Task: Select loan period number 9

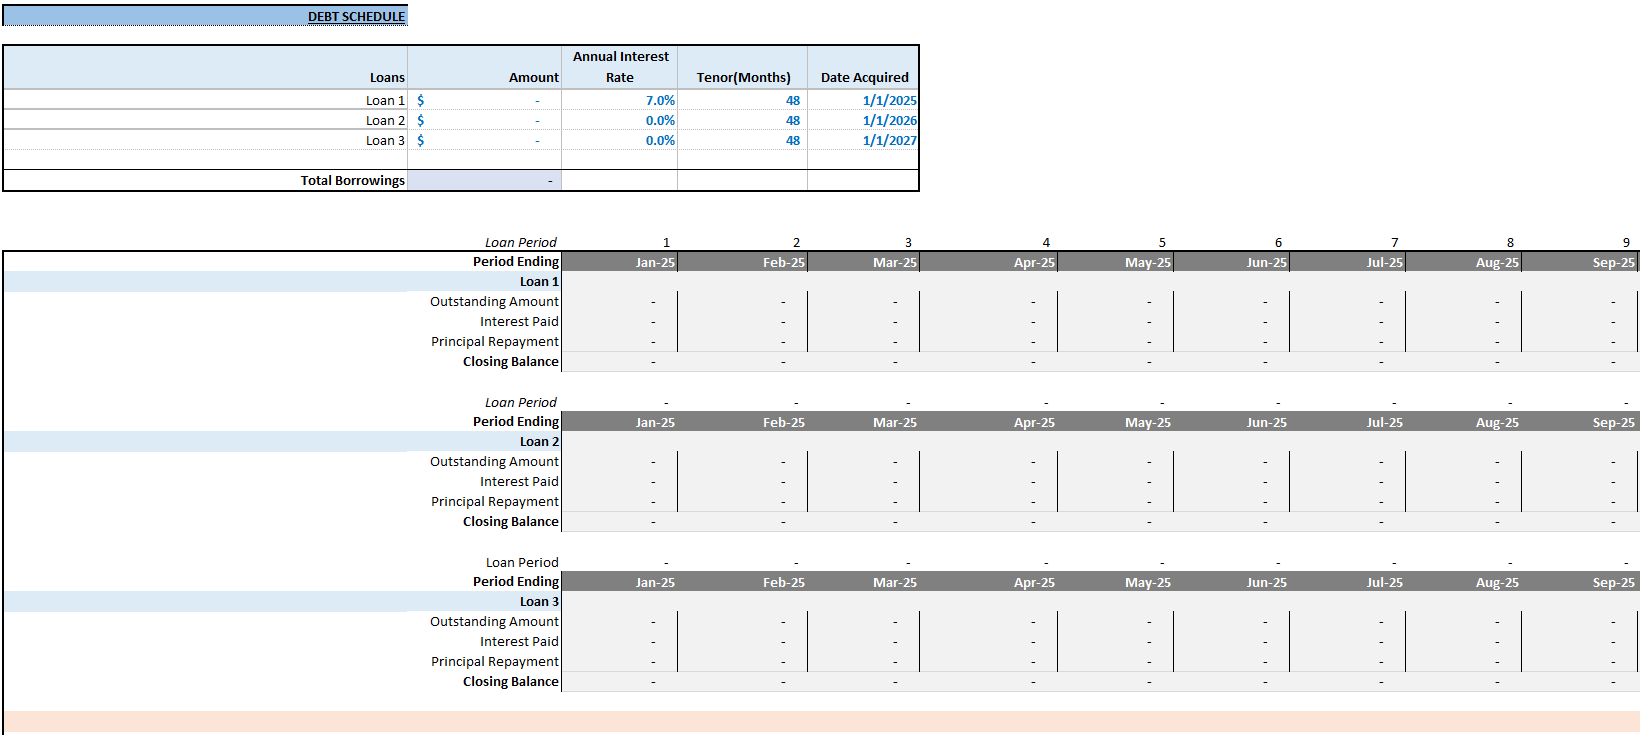Action: point(1626,242)
